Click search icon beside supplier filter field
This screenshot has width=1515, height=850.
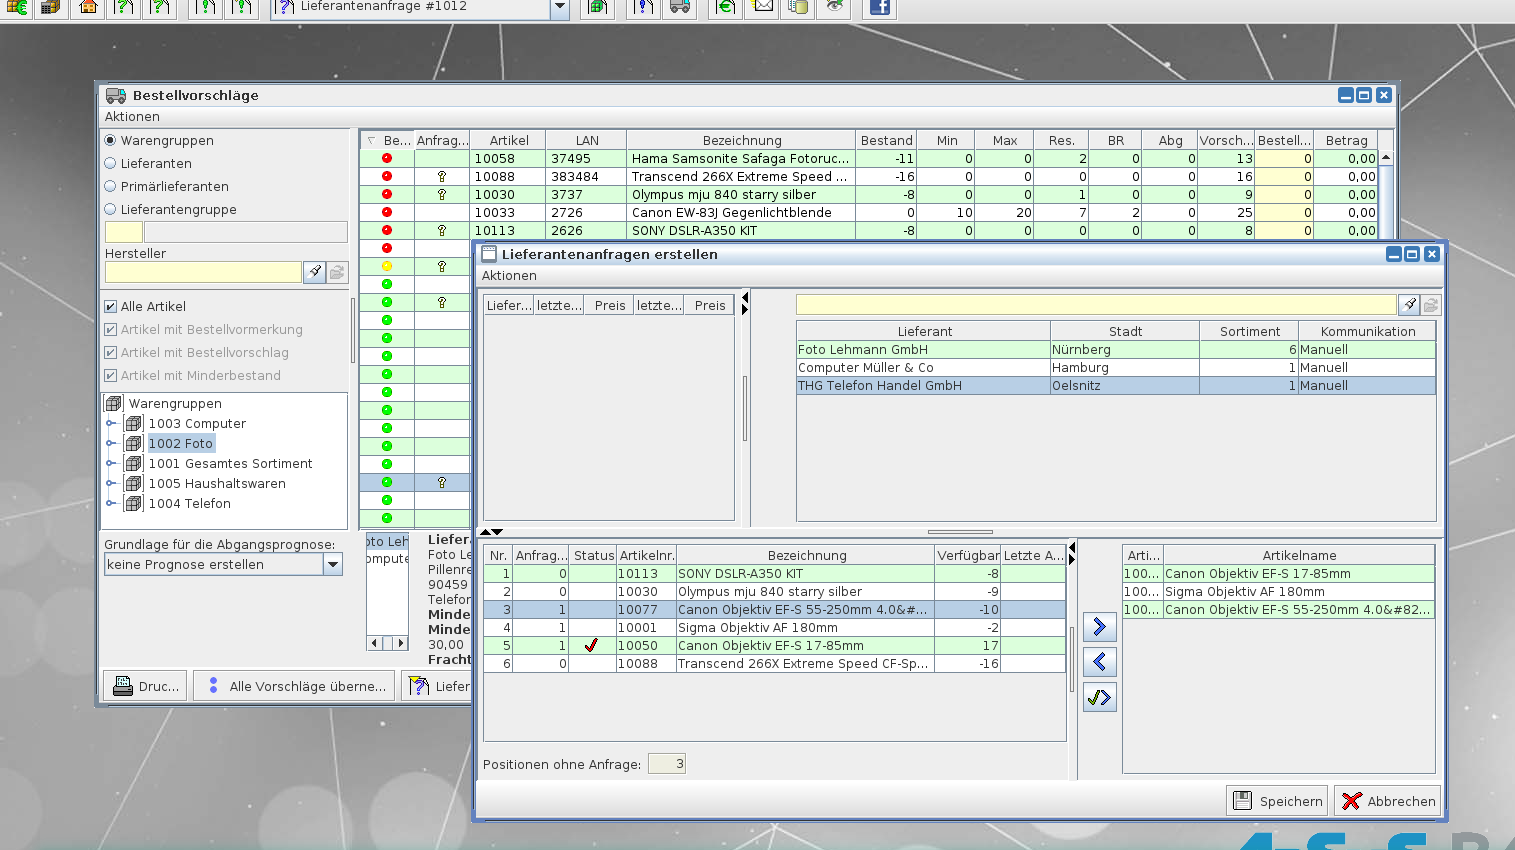pos(1409,305)
